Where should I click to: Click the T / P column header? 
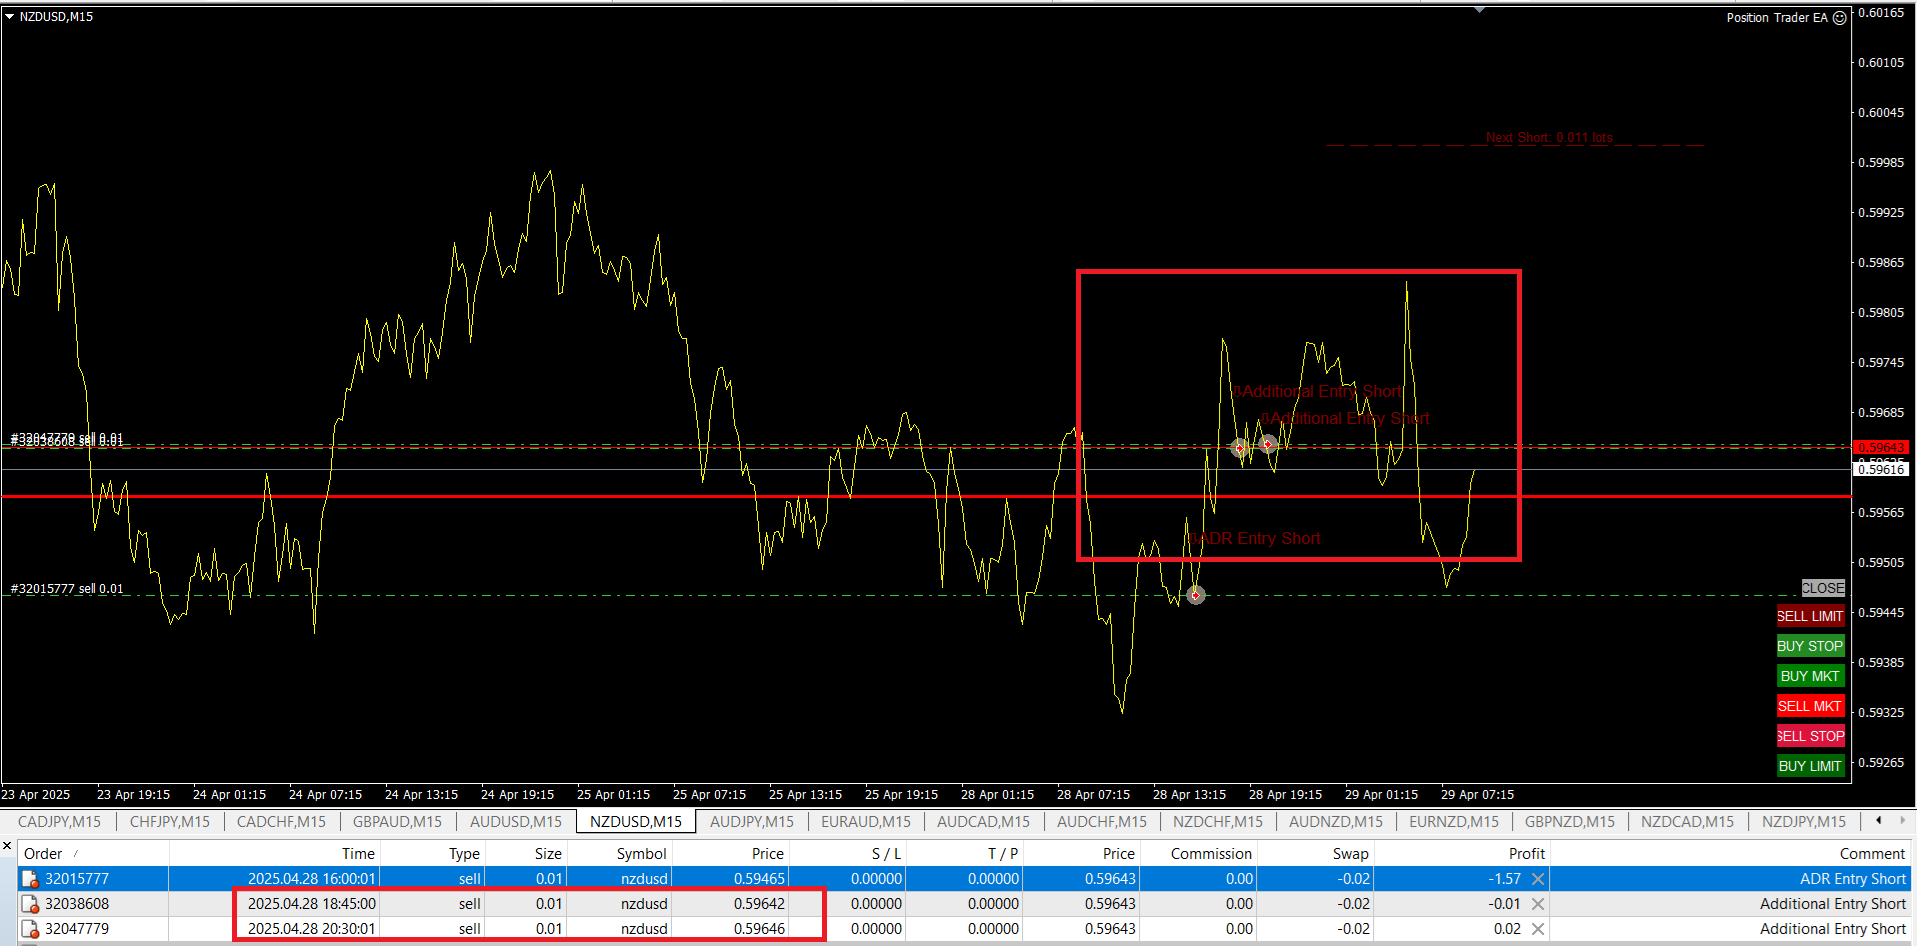tap(965, 854)
